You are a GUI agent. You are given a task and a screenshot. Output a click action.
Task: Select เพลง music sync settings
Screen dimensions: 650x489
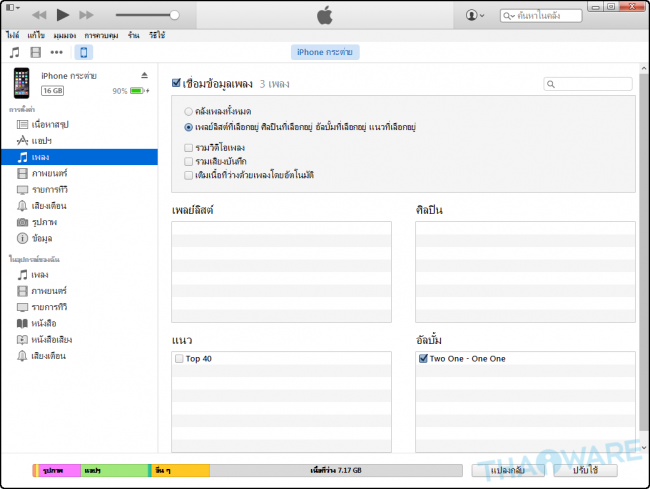(79, 157)
